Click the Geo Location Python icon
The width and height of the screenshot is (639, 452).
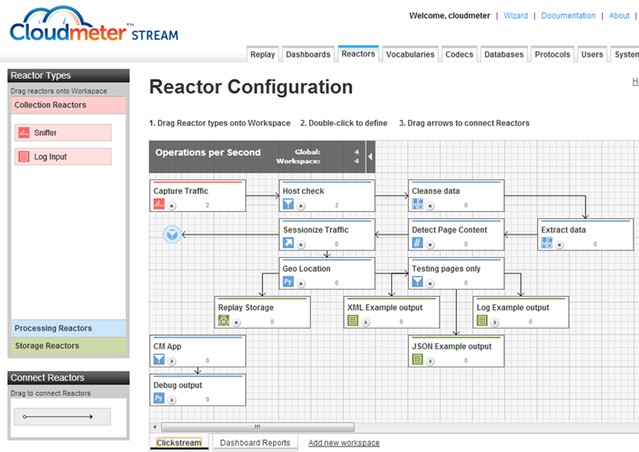pyautogui.click(x=288, y=282)
